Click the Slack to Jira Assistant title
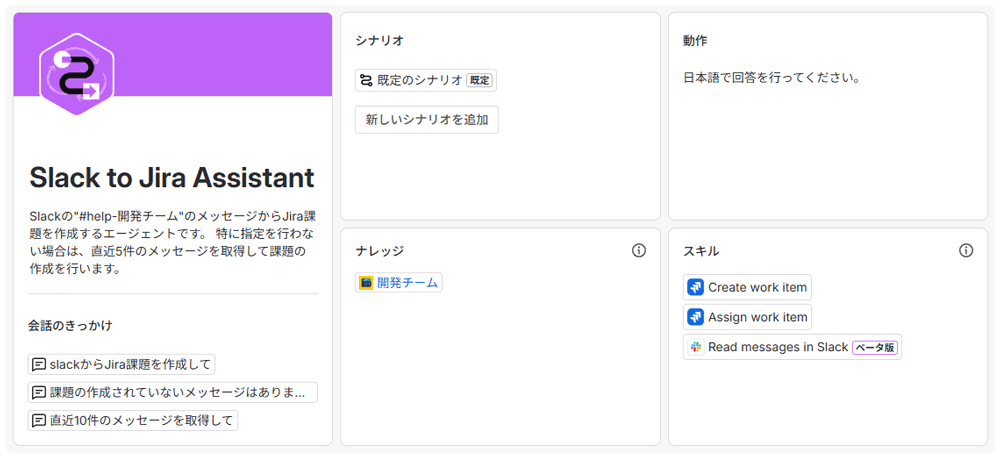The width and height of the screenshot is (1000, 456). coord(172,178)
